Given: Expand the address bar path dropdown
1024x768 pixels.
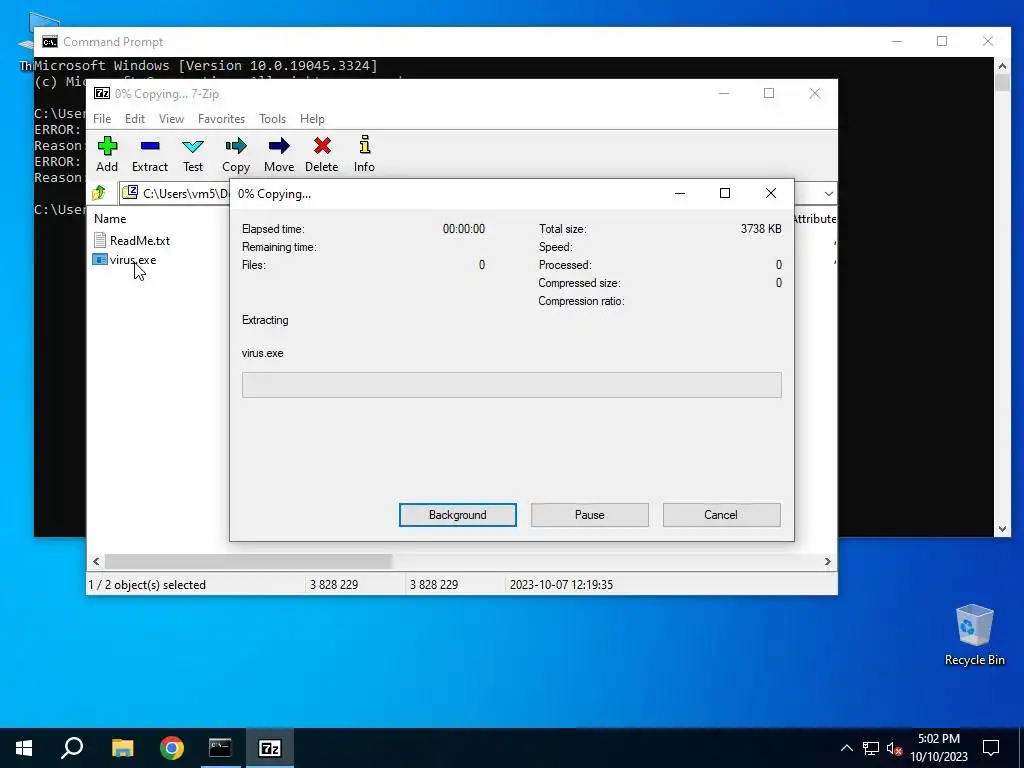Looking at the screenshot, I should [828, 194].
